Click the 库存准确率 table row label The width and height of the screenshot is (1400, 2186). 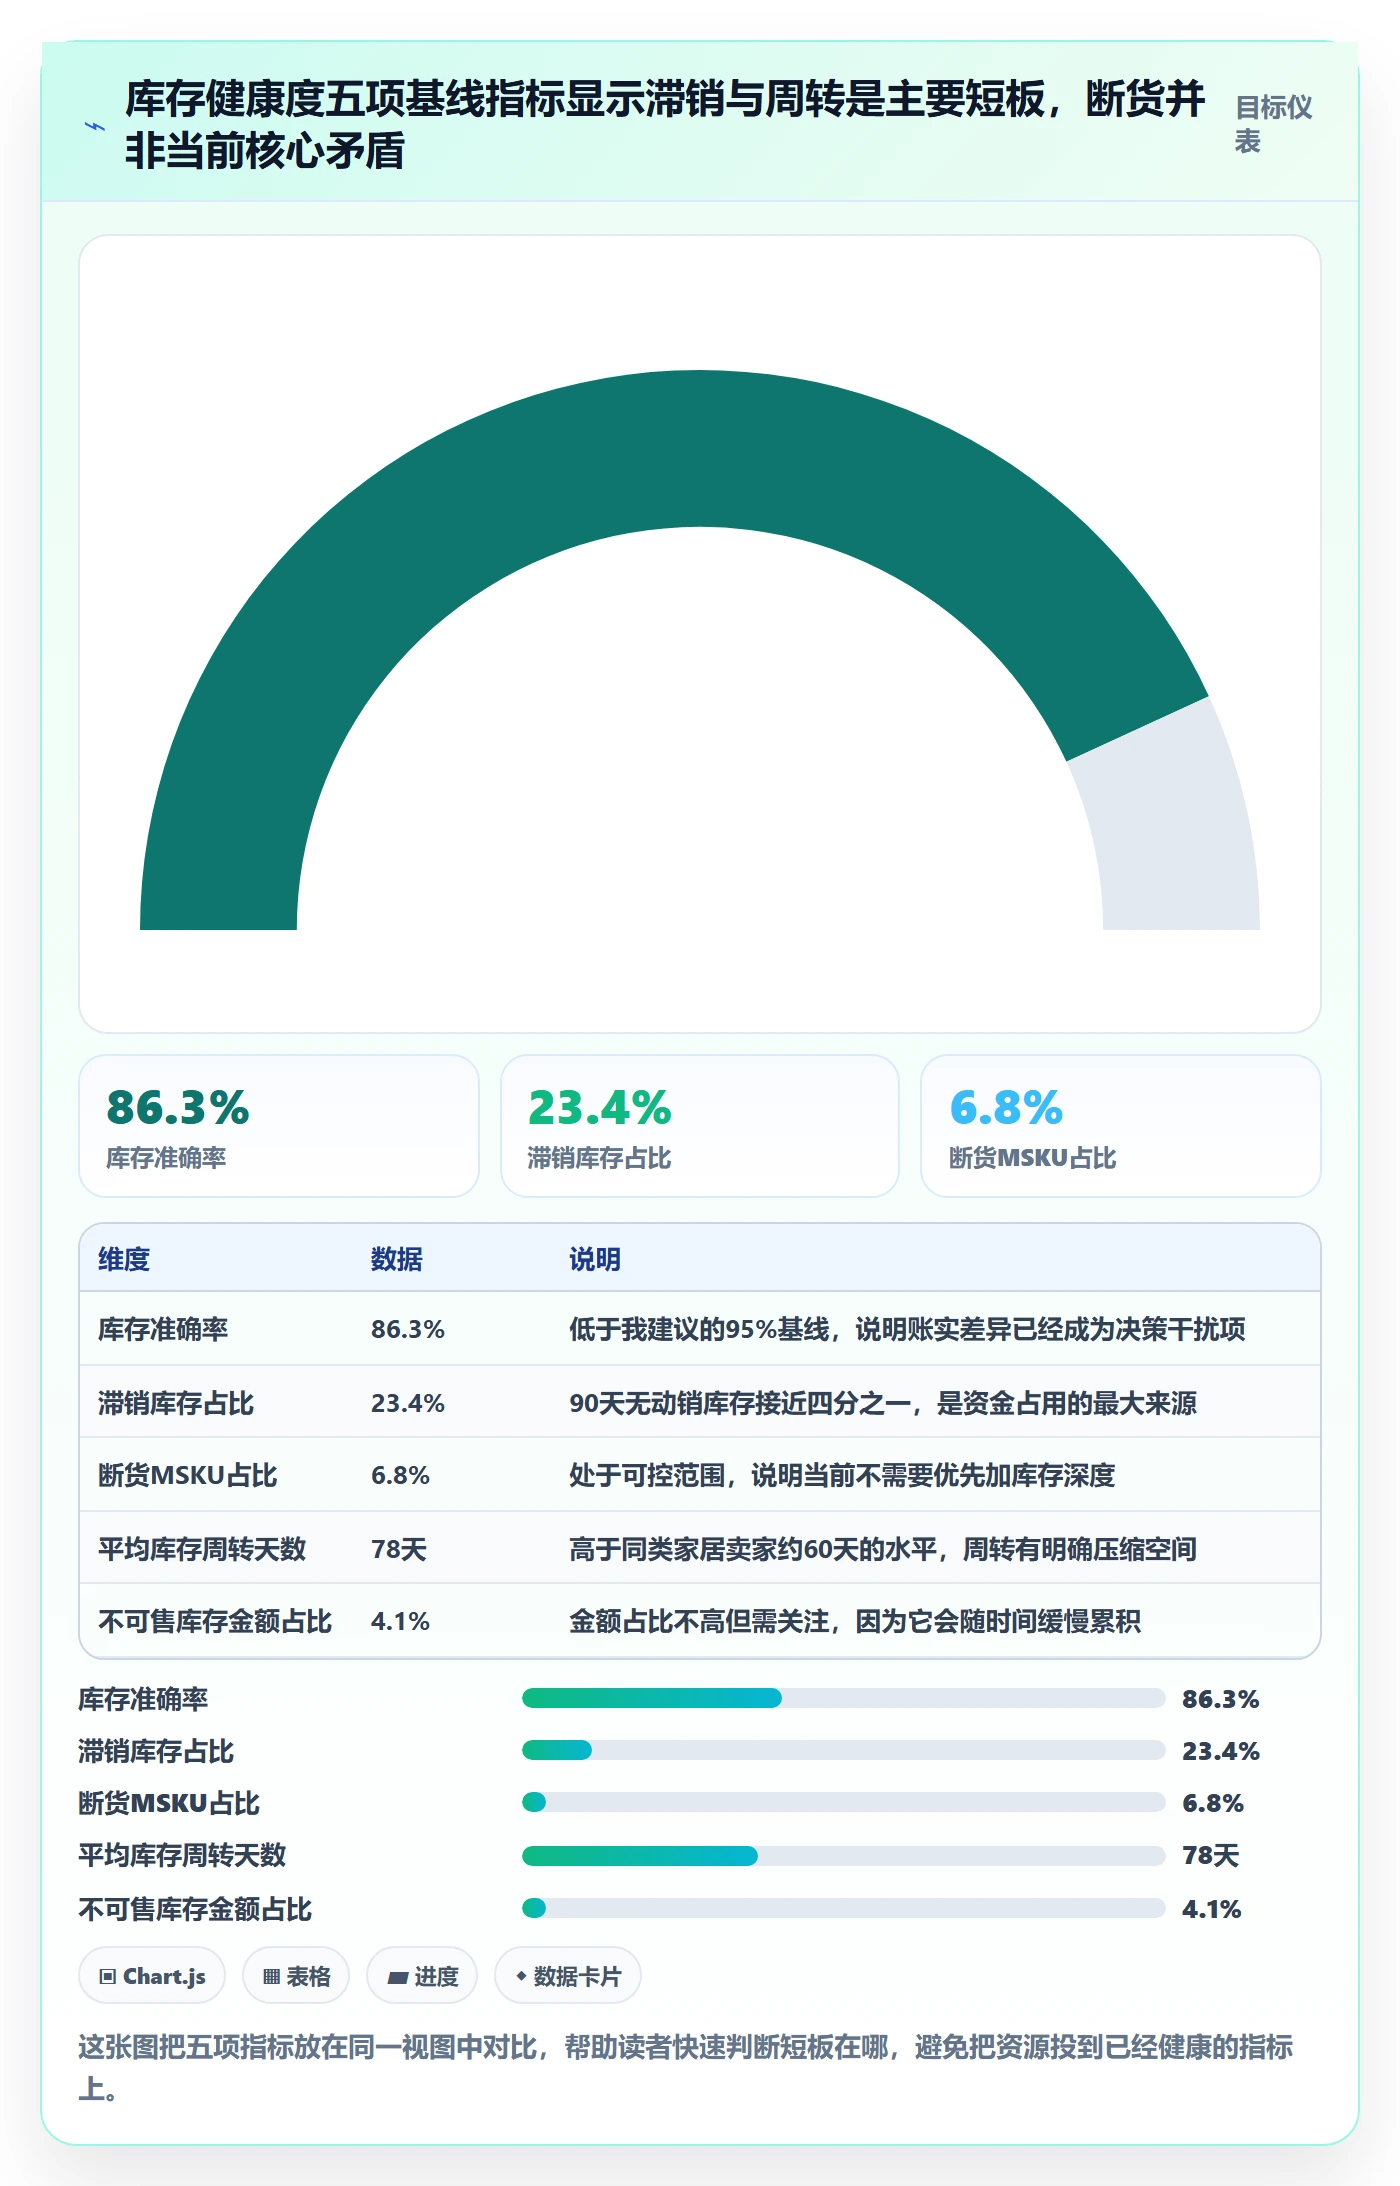click(163, 1329)
